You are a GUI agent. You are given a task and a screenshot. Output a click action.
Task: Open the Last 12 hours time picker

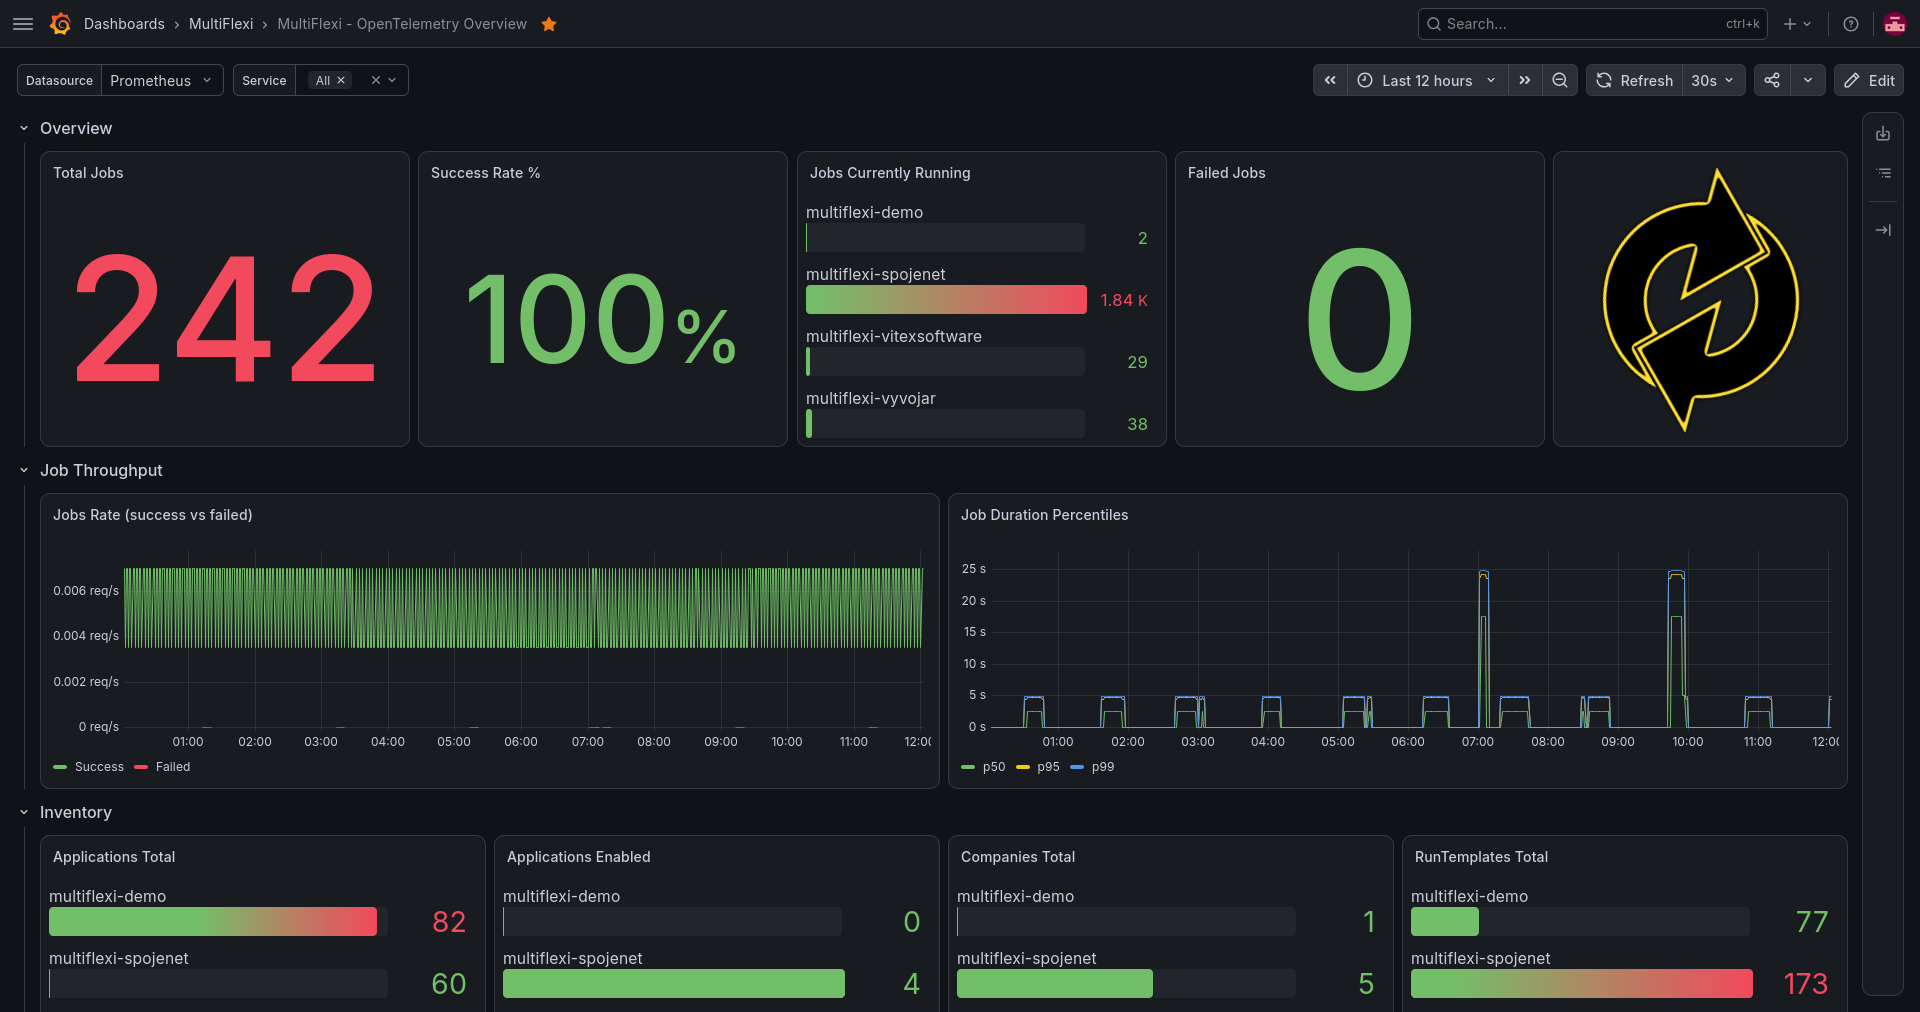[1427, 80]
